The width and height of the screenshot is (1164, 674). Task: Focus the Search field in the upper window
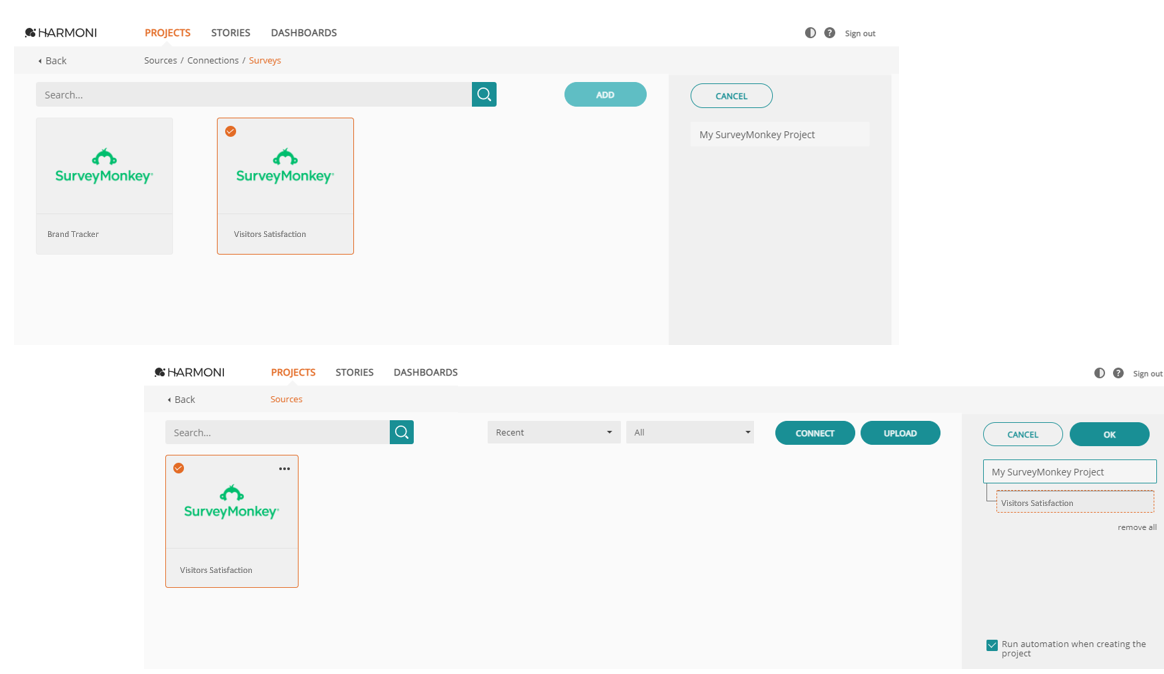pyautogui.click(x=254, y=94)
